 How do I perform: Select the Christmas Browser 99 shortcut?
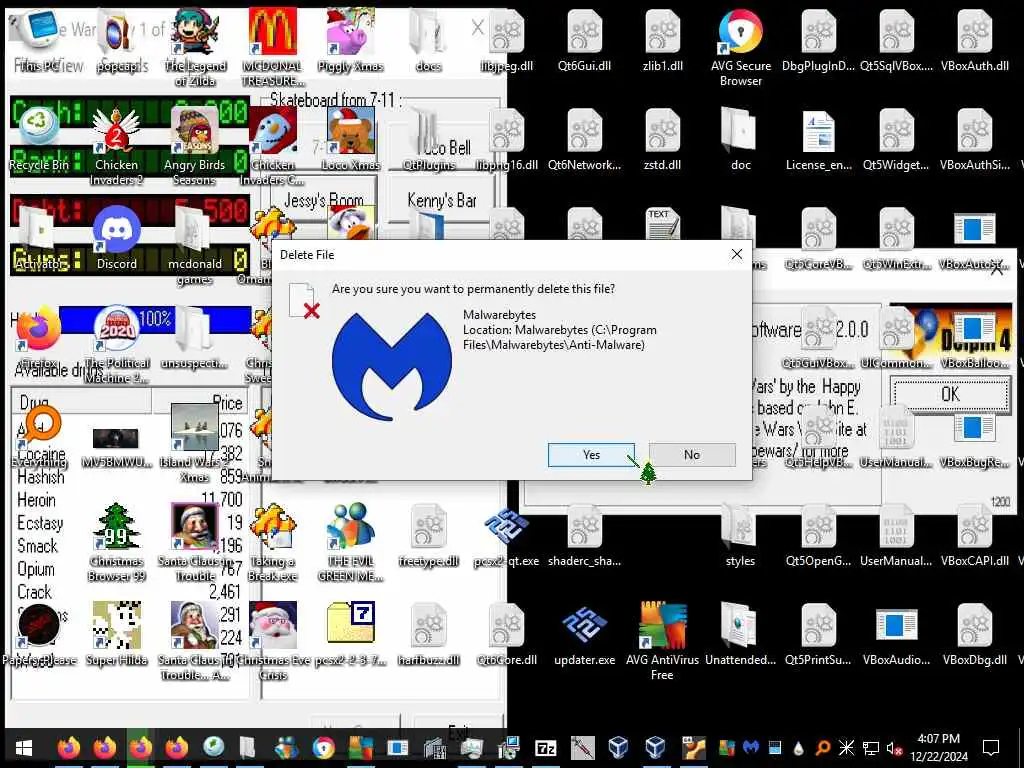point(116,542)
